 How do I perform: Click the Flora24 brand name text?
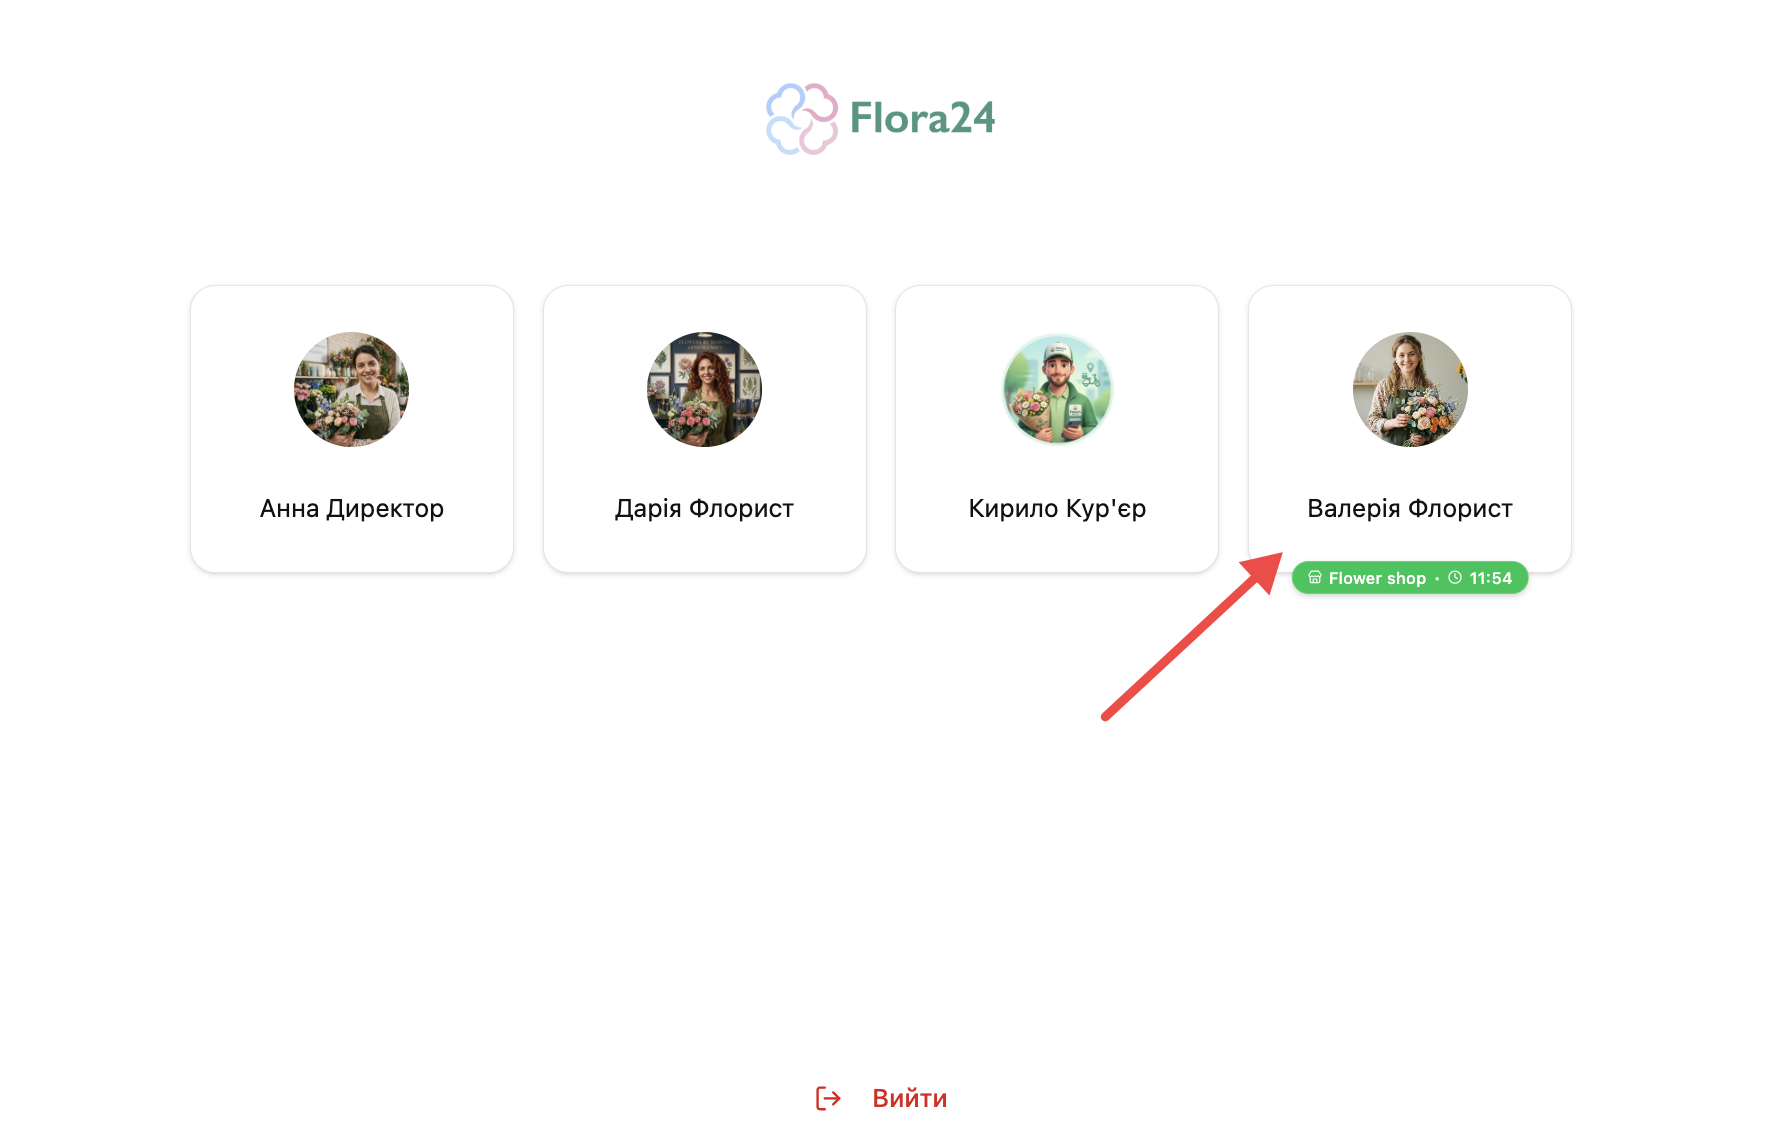tap(922, 118)
